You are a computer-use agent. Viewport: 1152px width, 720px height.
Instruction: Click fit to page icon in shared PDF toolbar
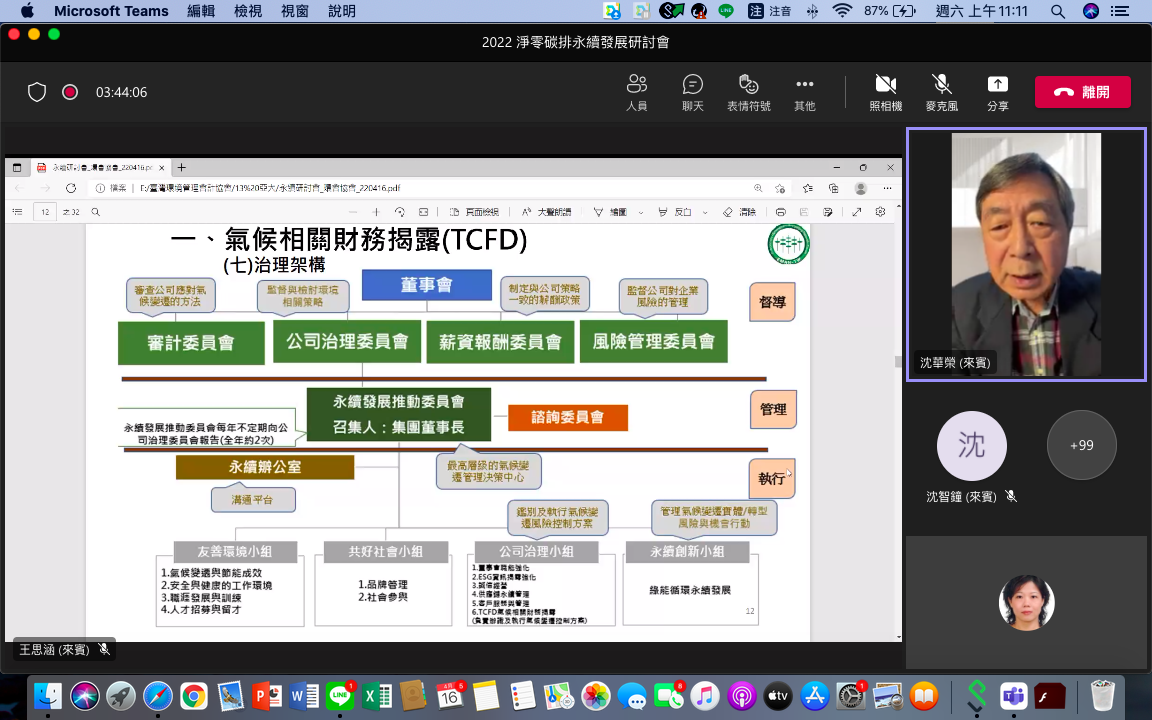click(x=423, y=212)
